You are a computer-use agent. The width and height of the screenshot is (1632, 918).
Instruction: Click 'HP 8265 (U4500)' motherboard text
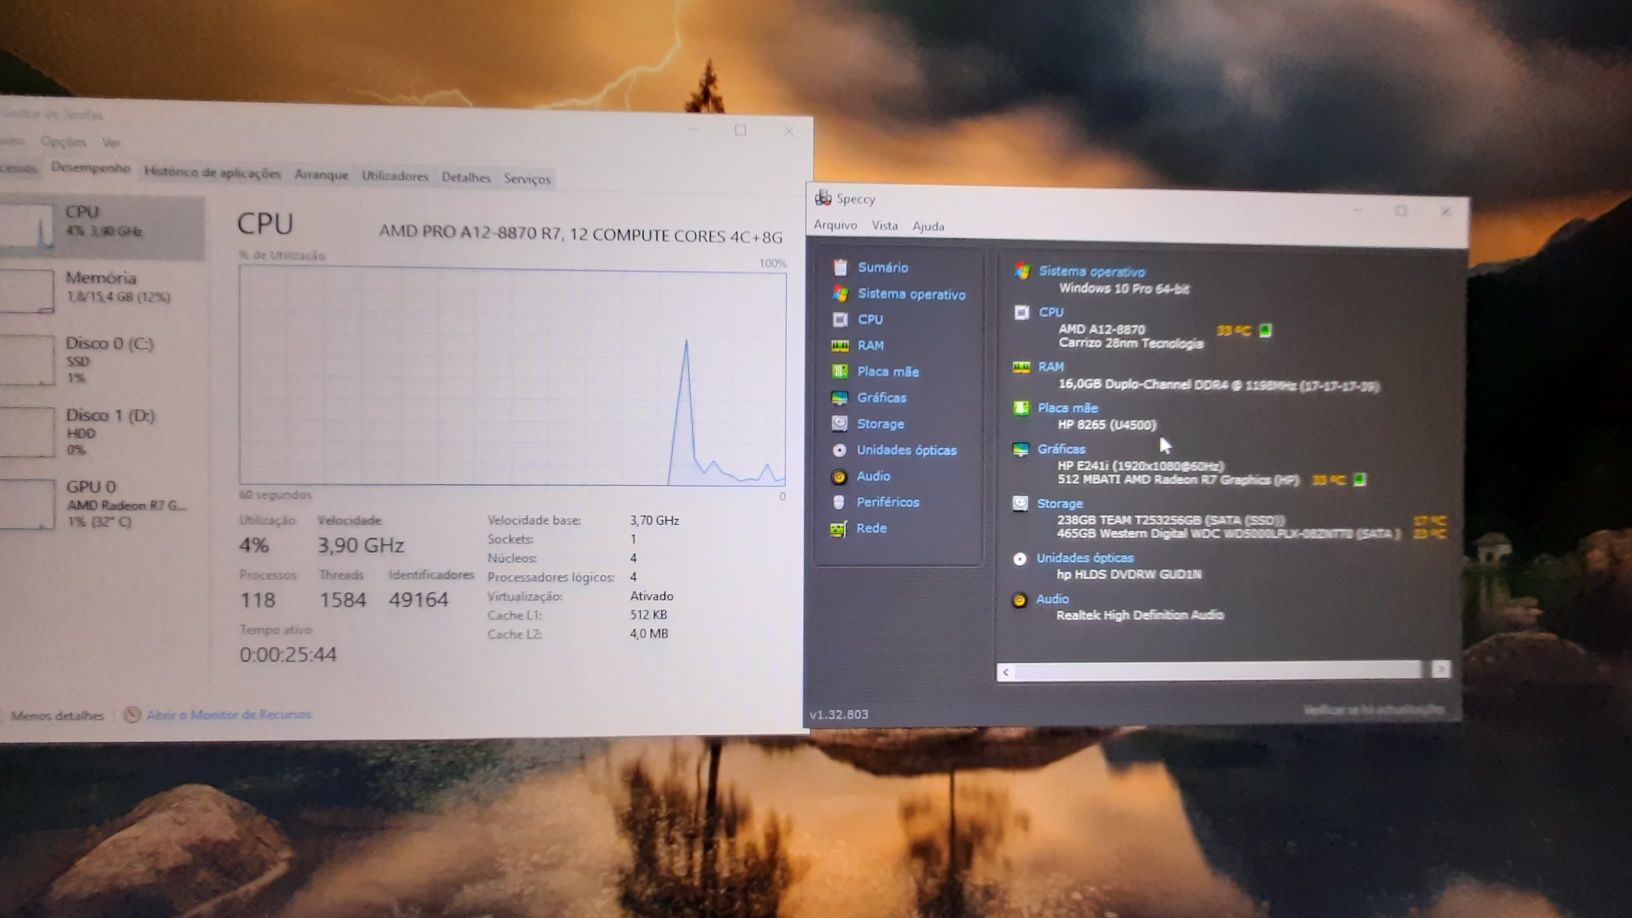[1106, 425]
